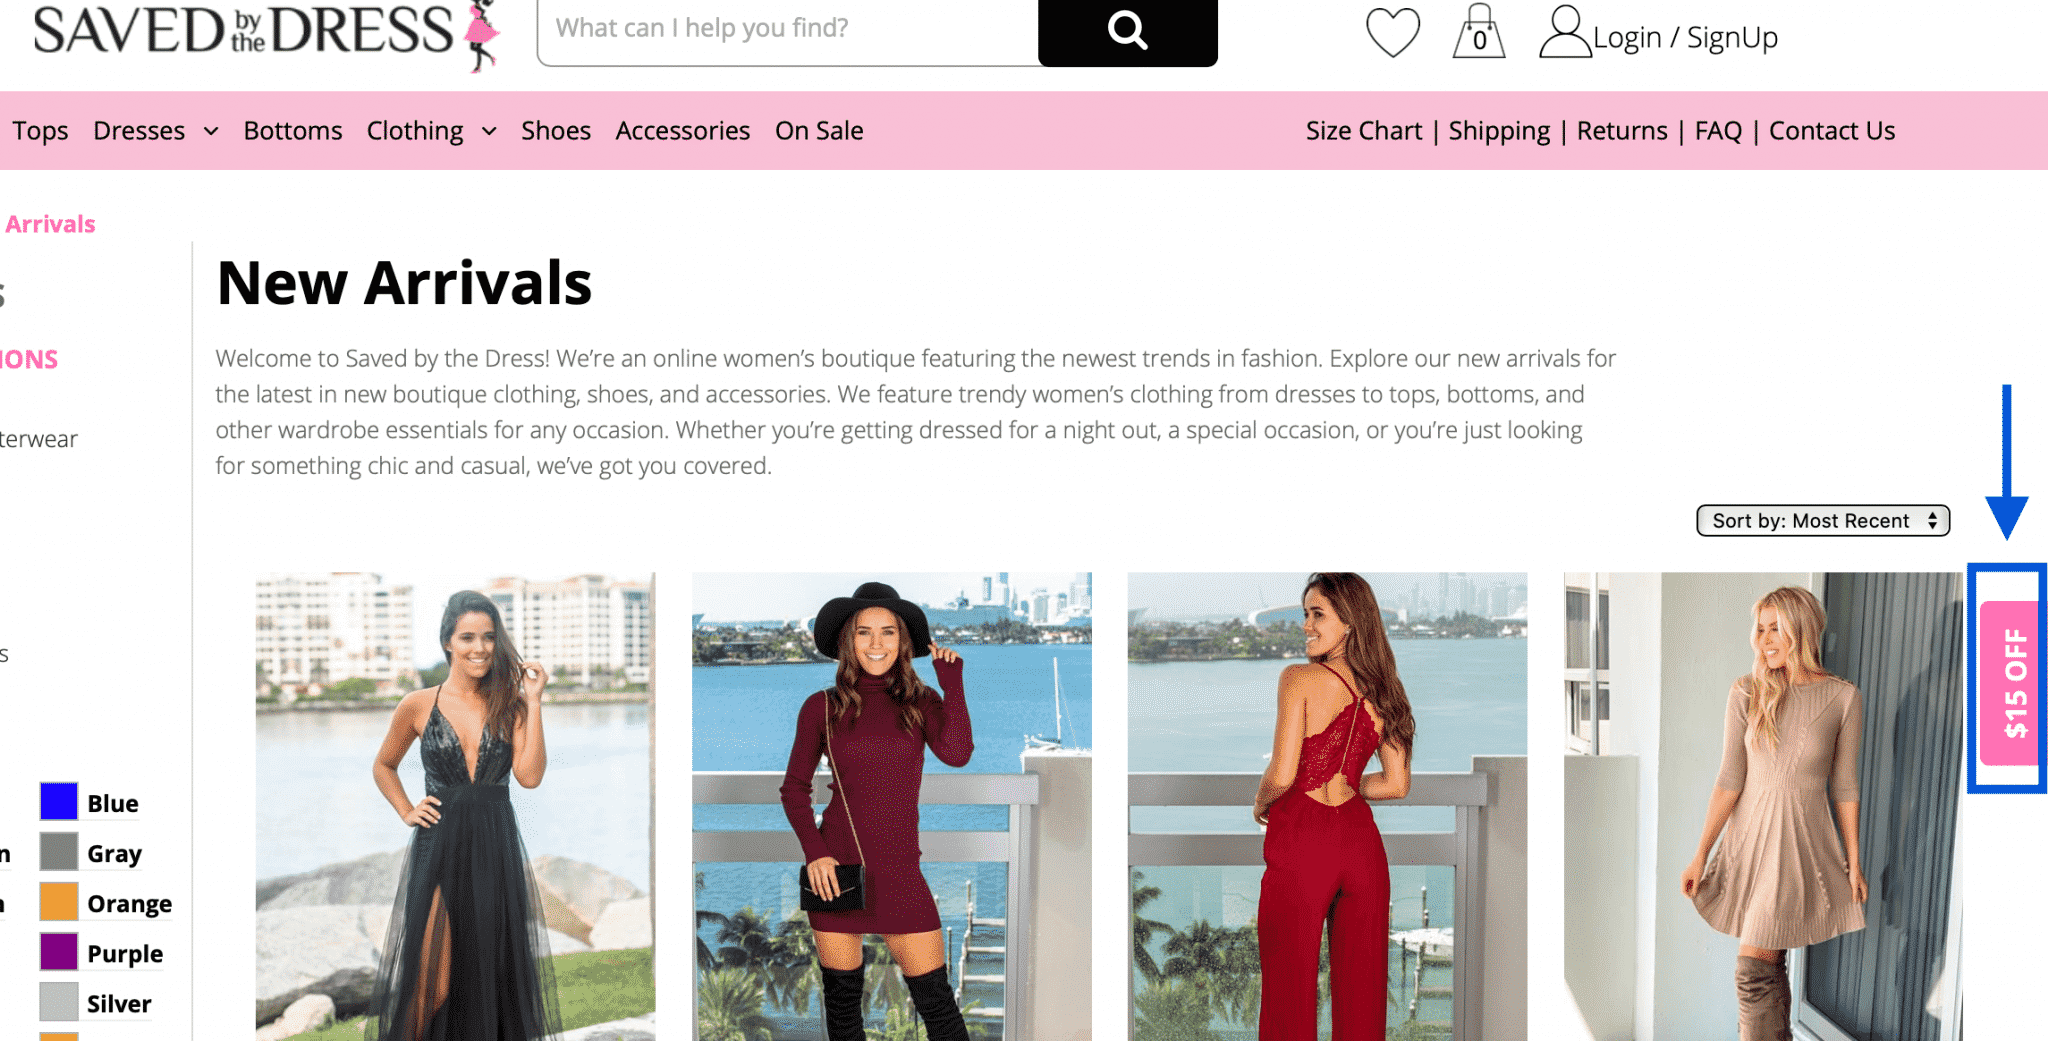Open the Contact Us link
Viewport: 2048px width, 1041px height.
click(x=1832, y=131)
